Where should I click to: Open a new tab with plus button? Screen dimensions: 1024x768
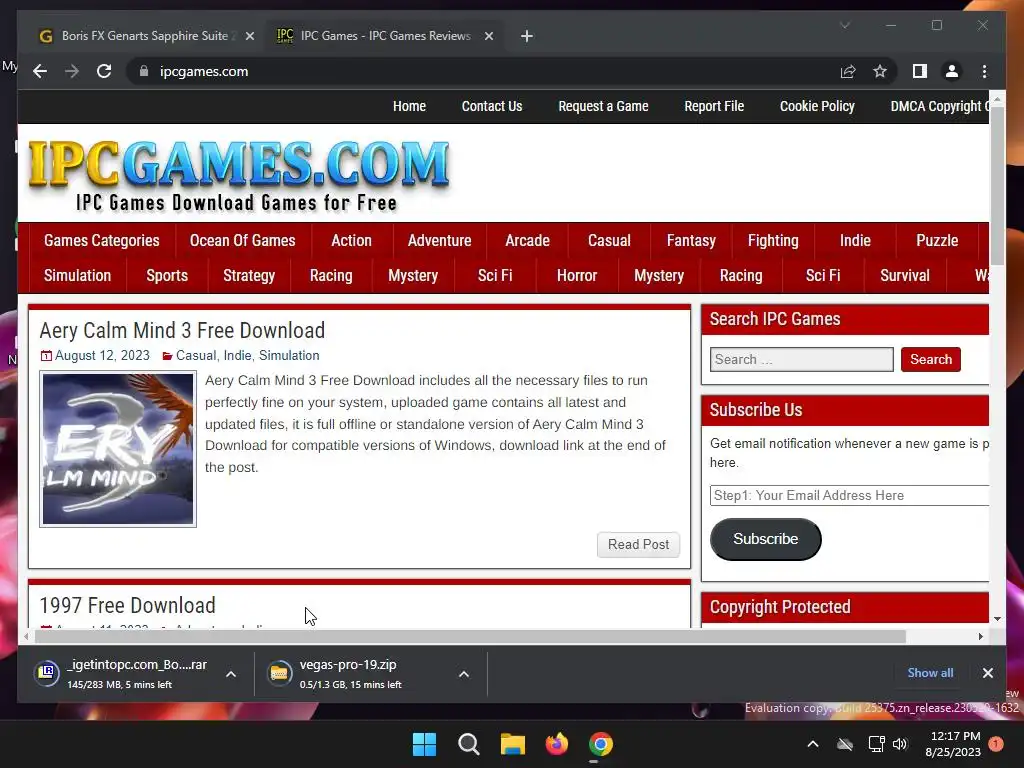click(526, 36)
